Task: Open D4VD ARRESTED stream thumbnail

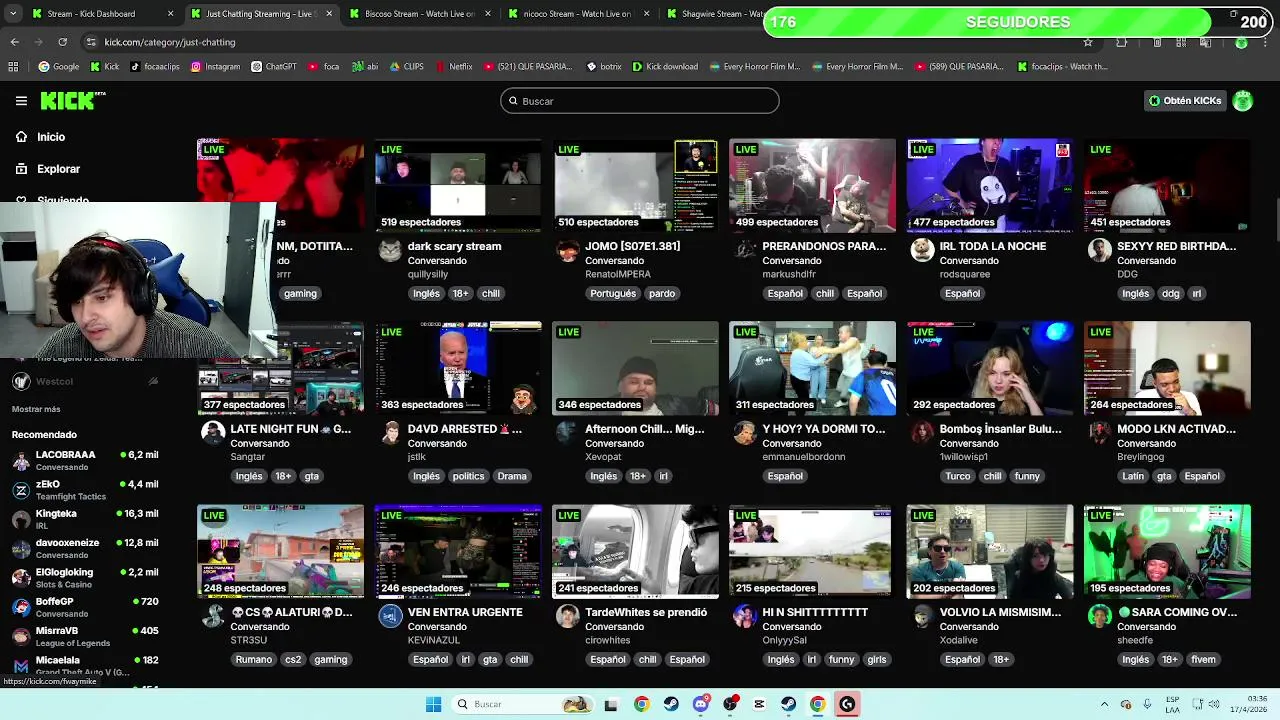Action: coord(458,368)
